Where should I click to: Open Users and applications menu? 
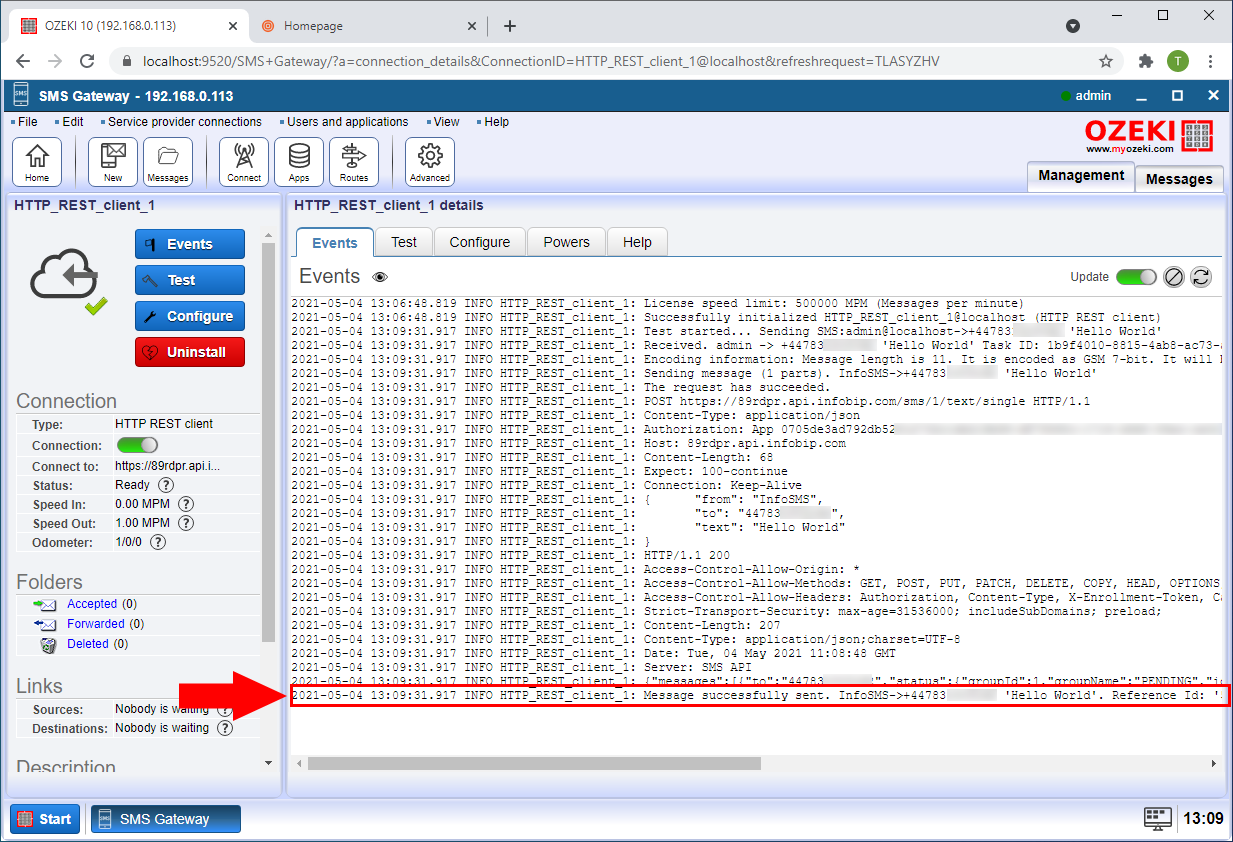(347, 122)
